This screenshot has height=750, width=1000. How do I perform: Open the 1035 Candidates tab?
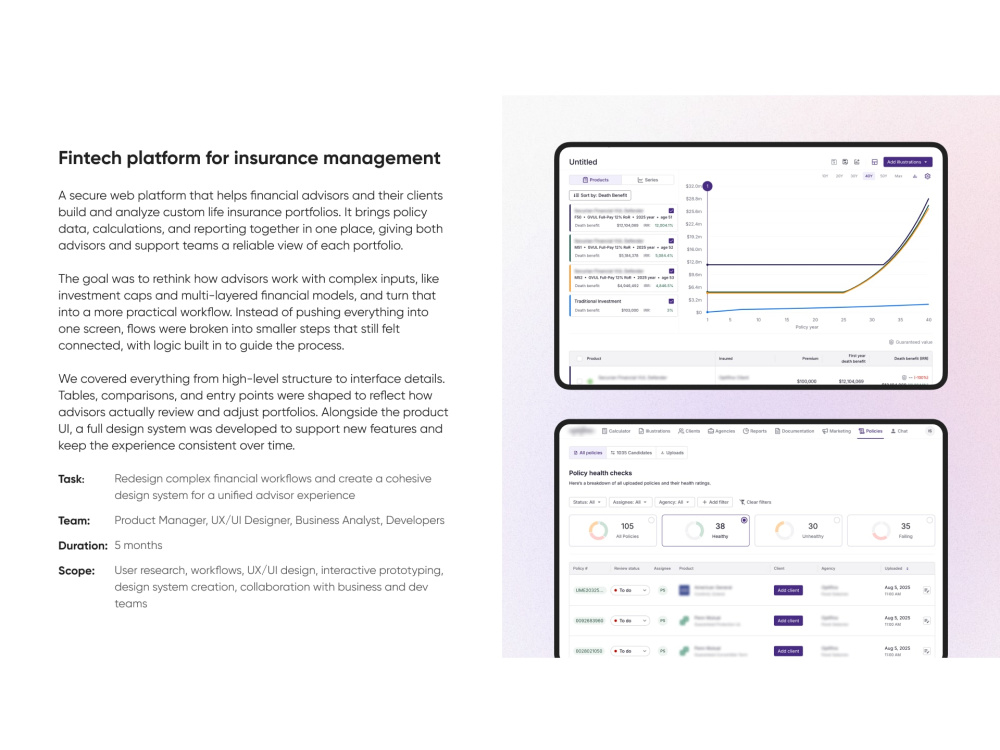pyautogui.click(x=631, y=453)
